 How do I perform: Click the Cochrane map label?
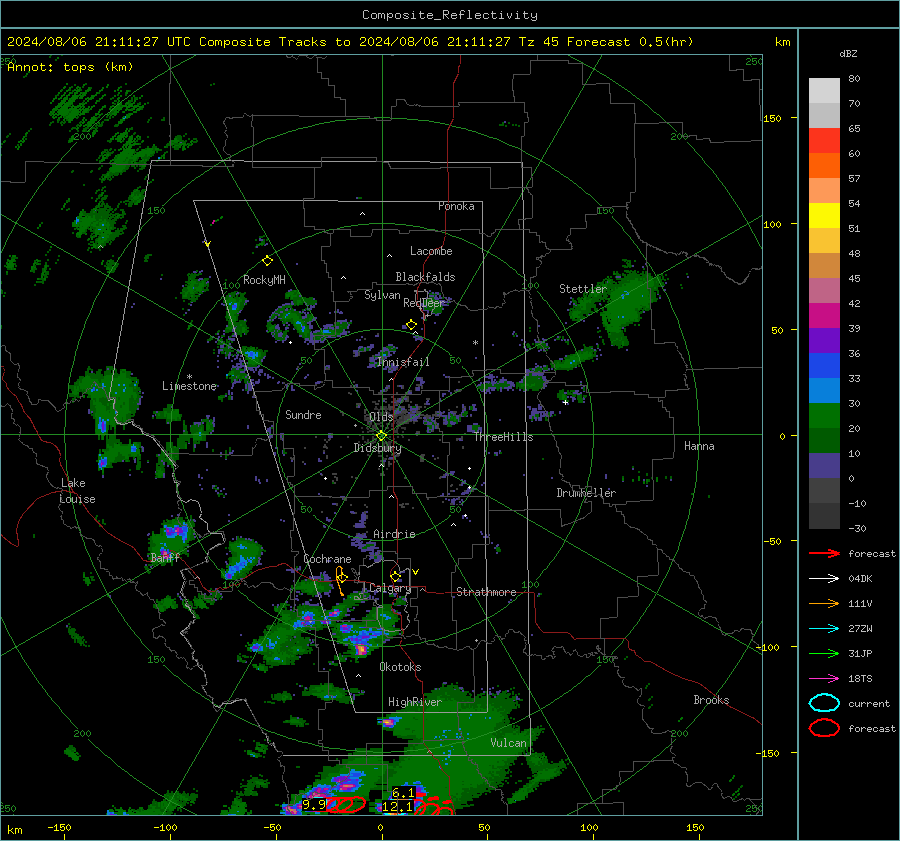point(327,559)
